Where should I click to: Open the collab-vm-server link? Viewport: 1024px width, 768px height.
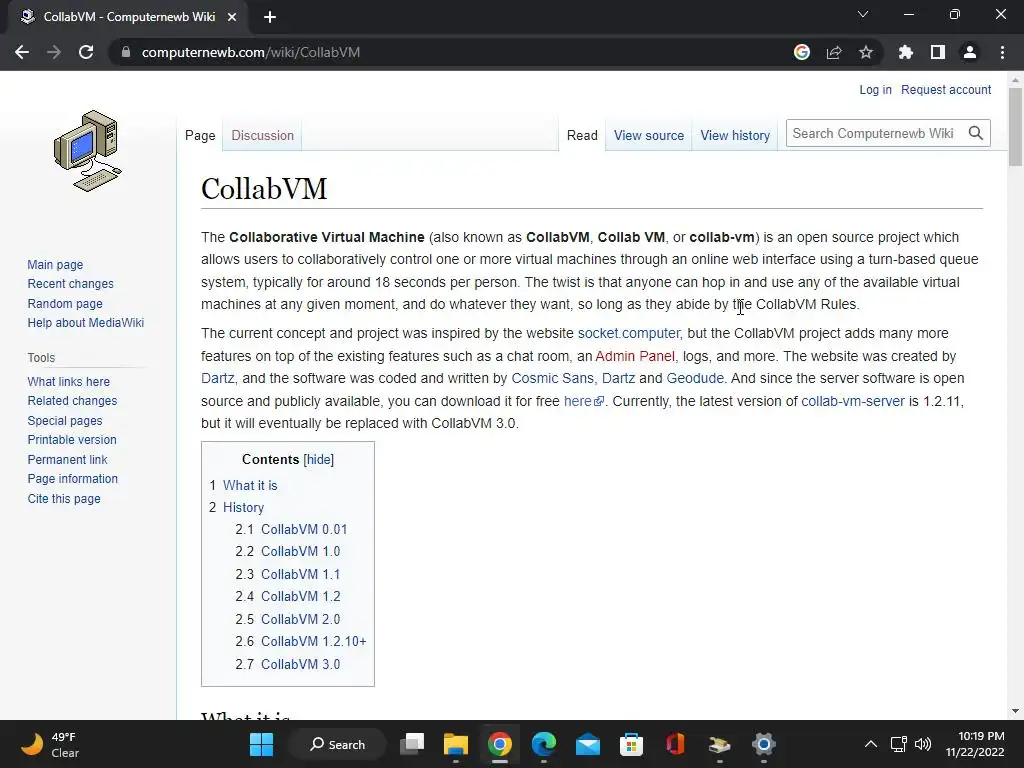pyautogui.click(x=853, y=401)
